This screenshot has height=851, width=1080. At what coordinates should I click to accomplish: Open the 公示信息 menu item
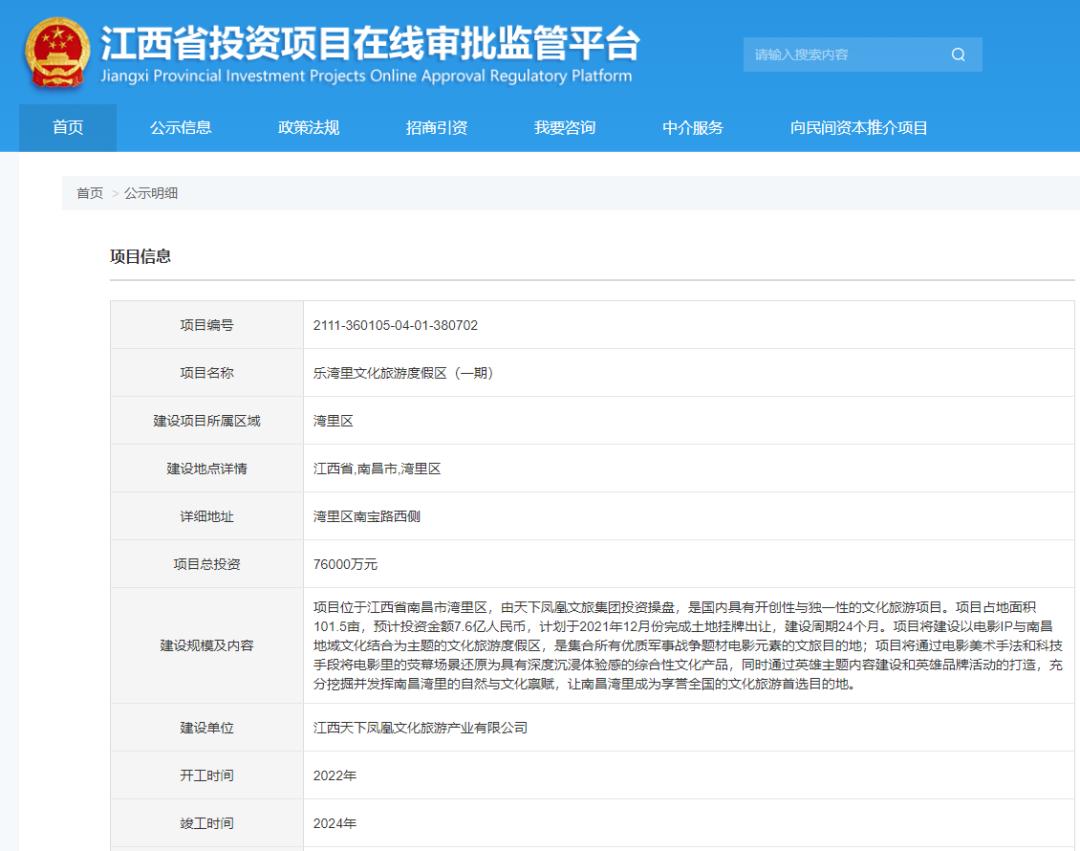pos(181,128)
